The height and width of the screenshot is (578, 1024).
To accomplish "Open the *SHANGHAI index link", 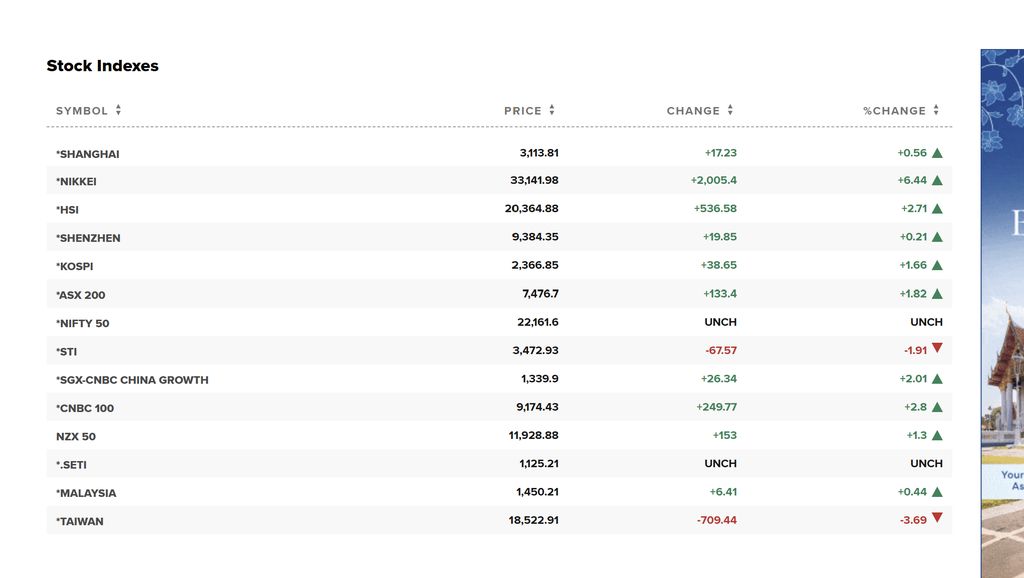I will tap(88, 154).
